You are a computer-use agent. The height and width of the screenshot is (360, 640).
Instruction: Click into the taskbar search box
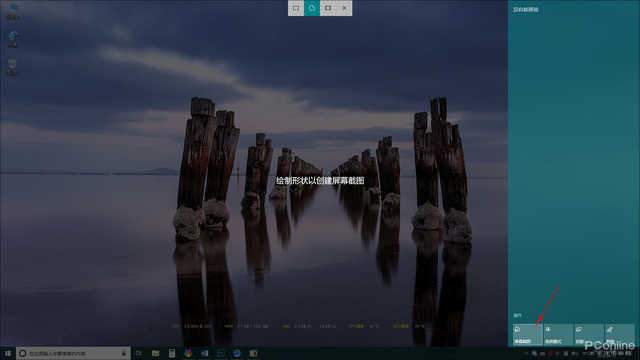(73, 353)
